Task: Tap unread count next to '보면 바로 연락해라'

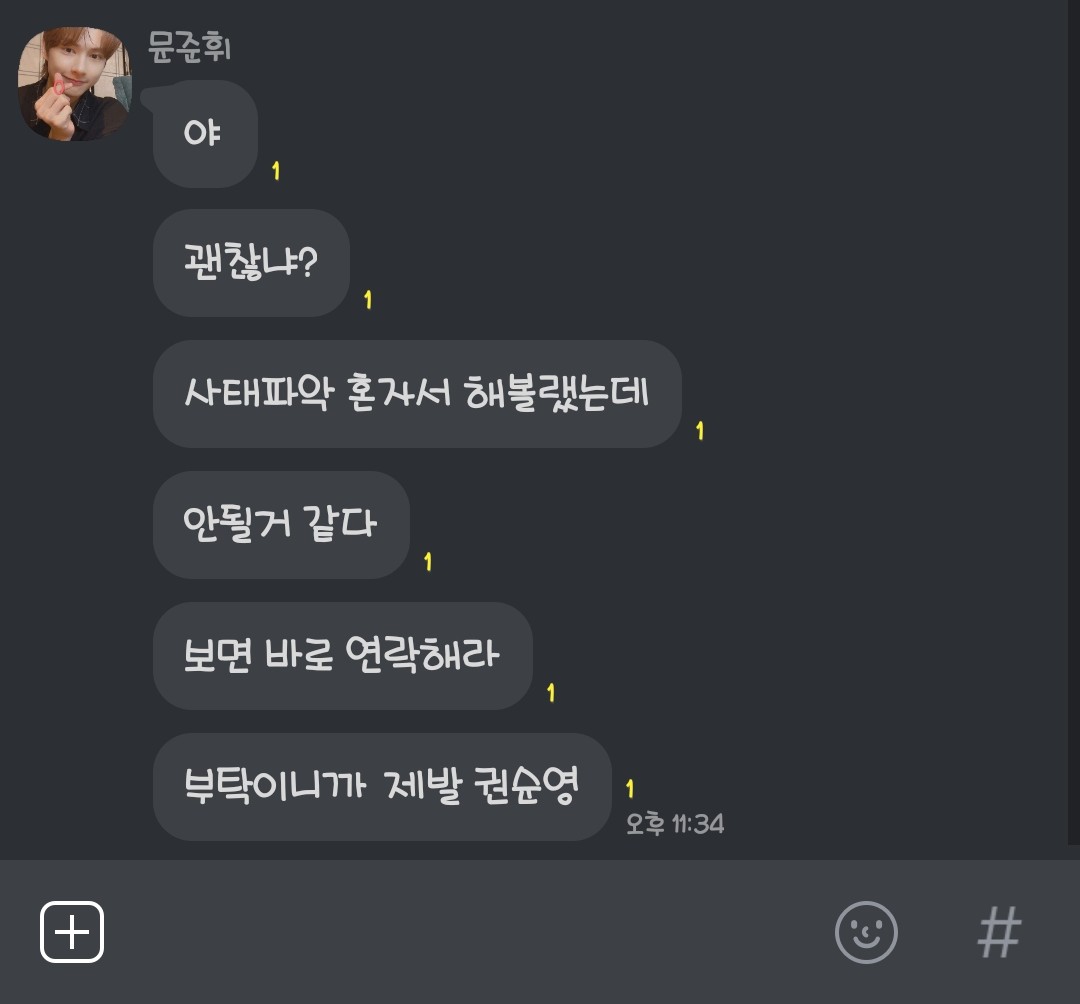Action: tap(551, 692)
